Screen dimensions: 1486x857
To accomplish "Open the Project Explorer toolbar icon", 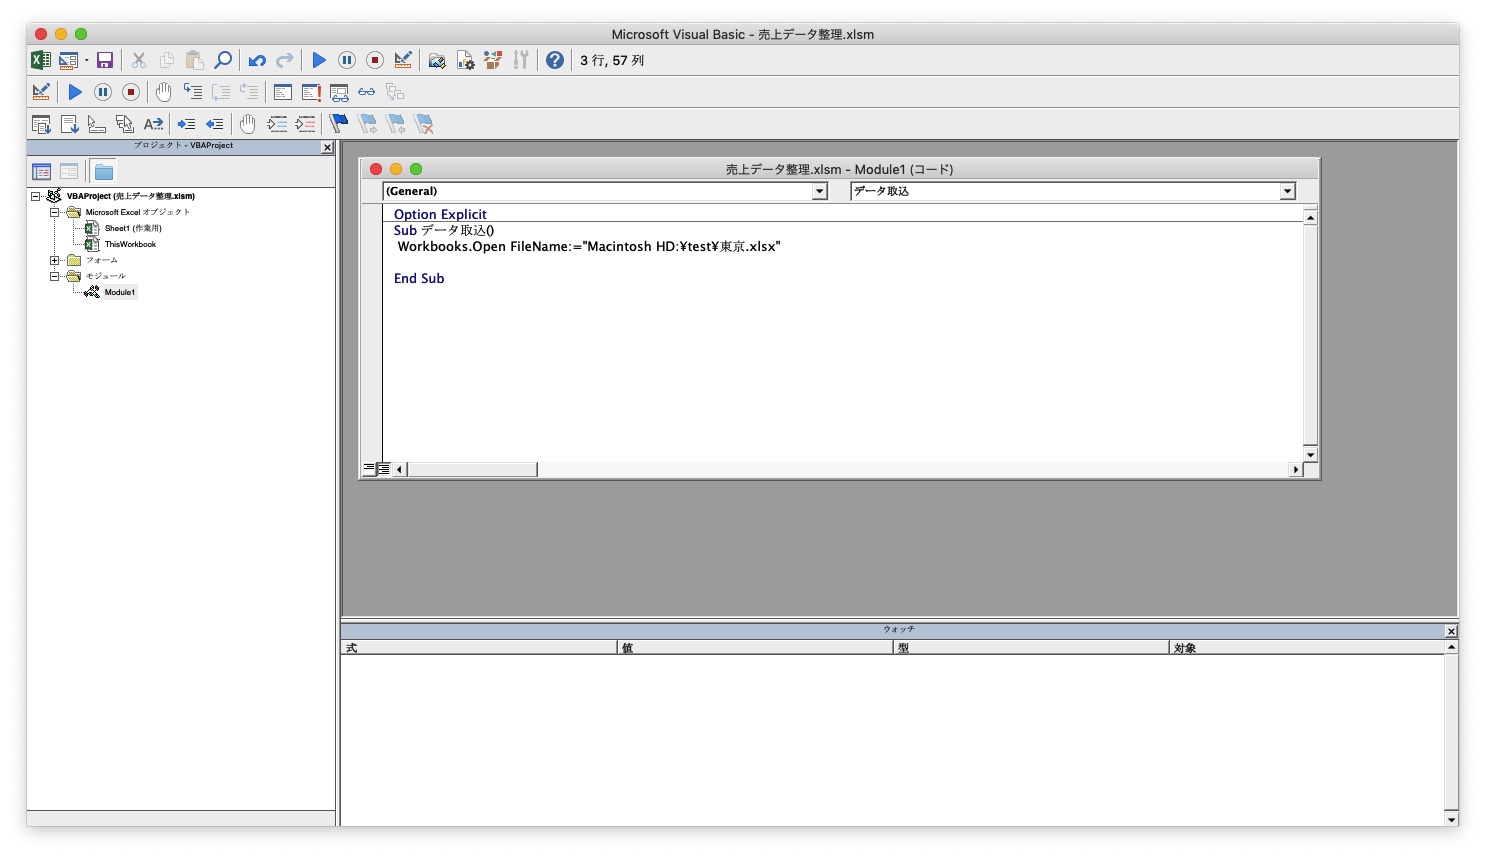I will coord(437,61).
